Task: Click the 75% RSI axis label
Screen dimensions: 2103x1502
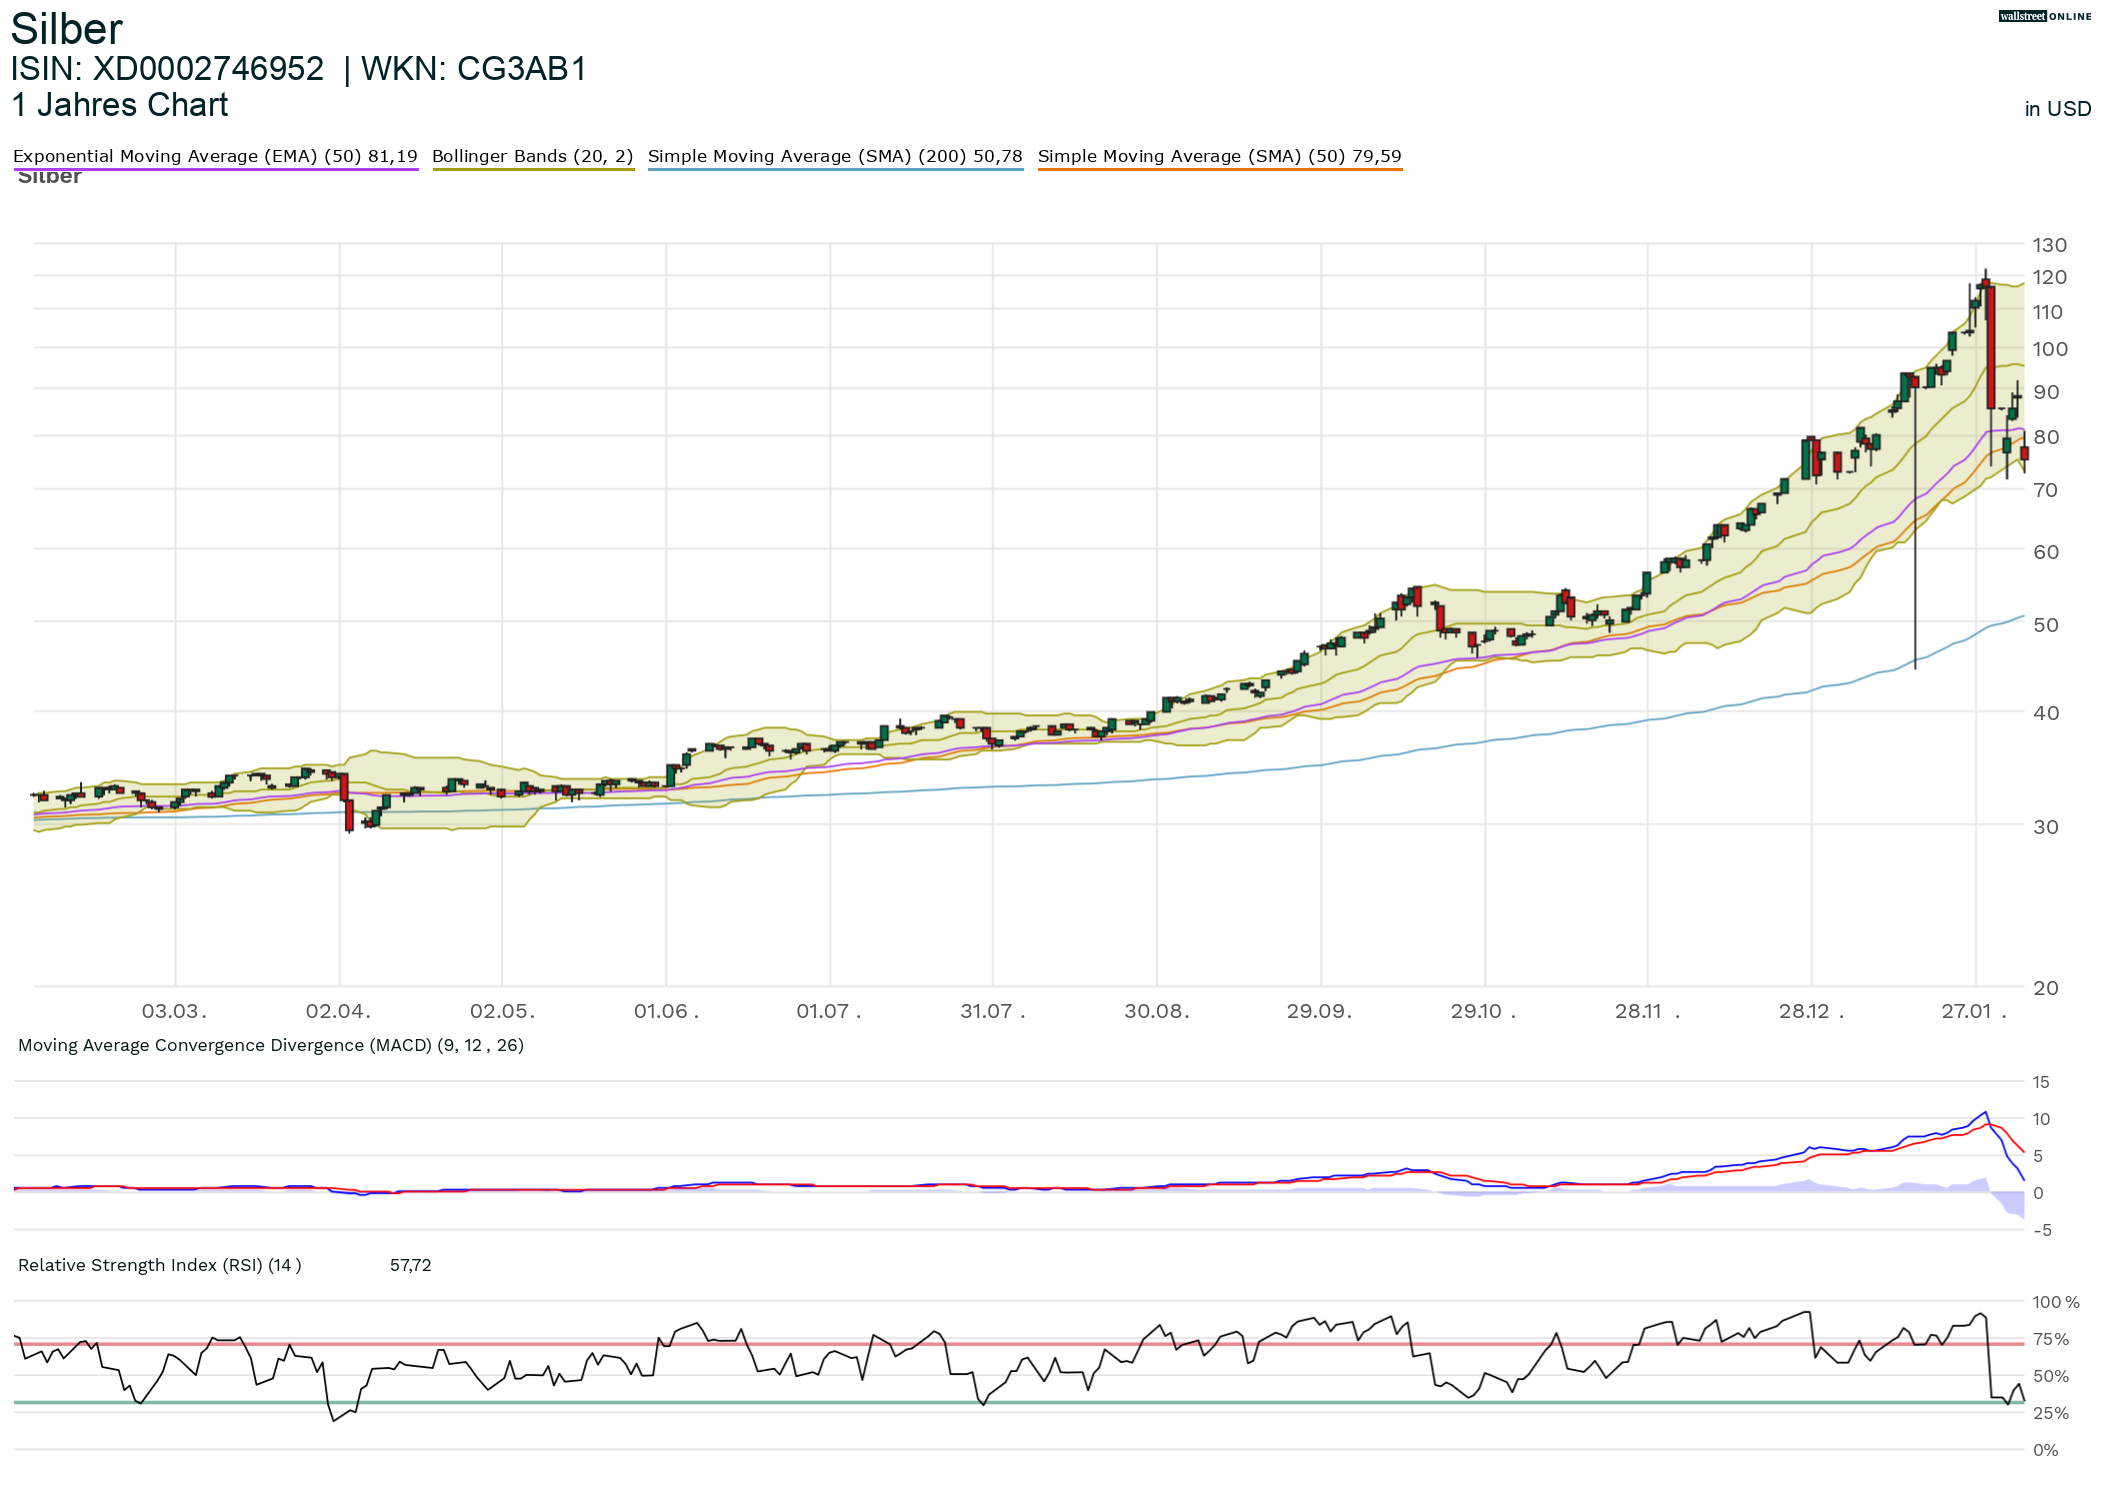Action: coord(2050,1339)
